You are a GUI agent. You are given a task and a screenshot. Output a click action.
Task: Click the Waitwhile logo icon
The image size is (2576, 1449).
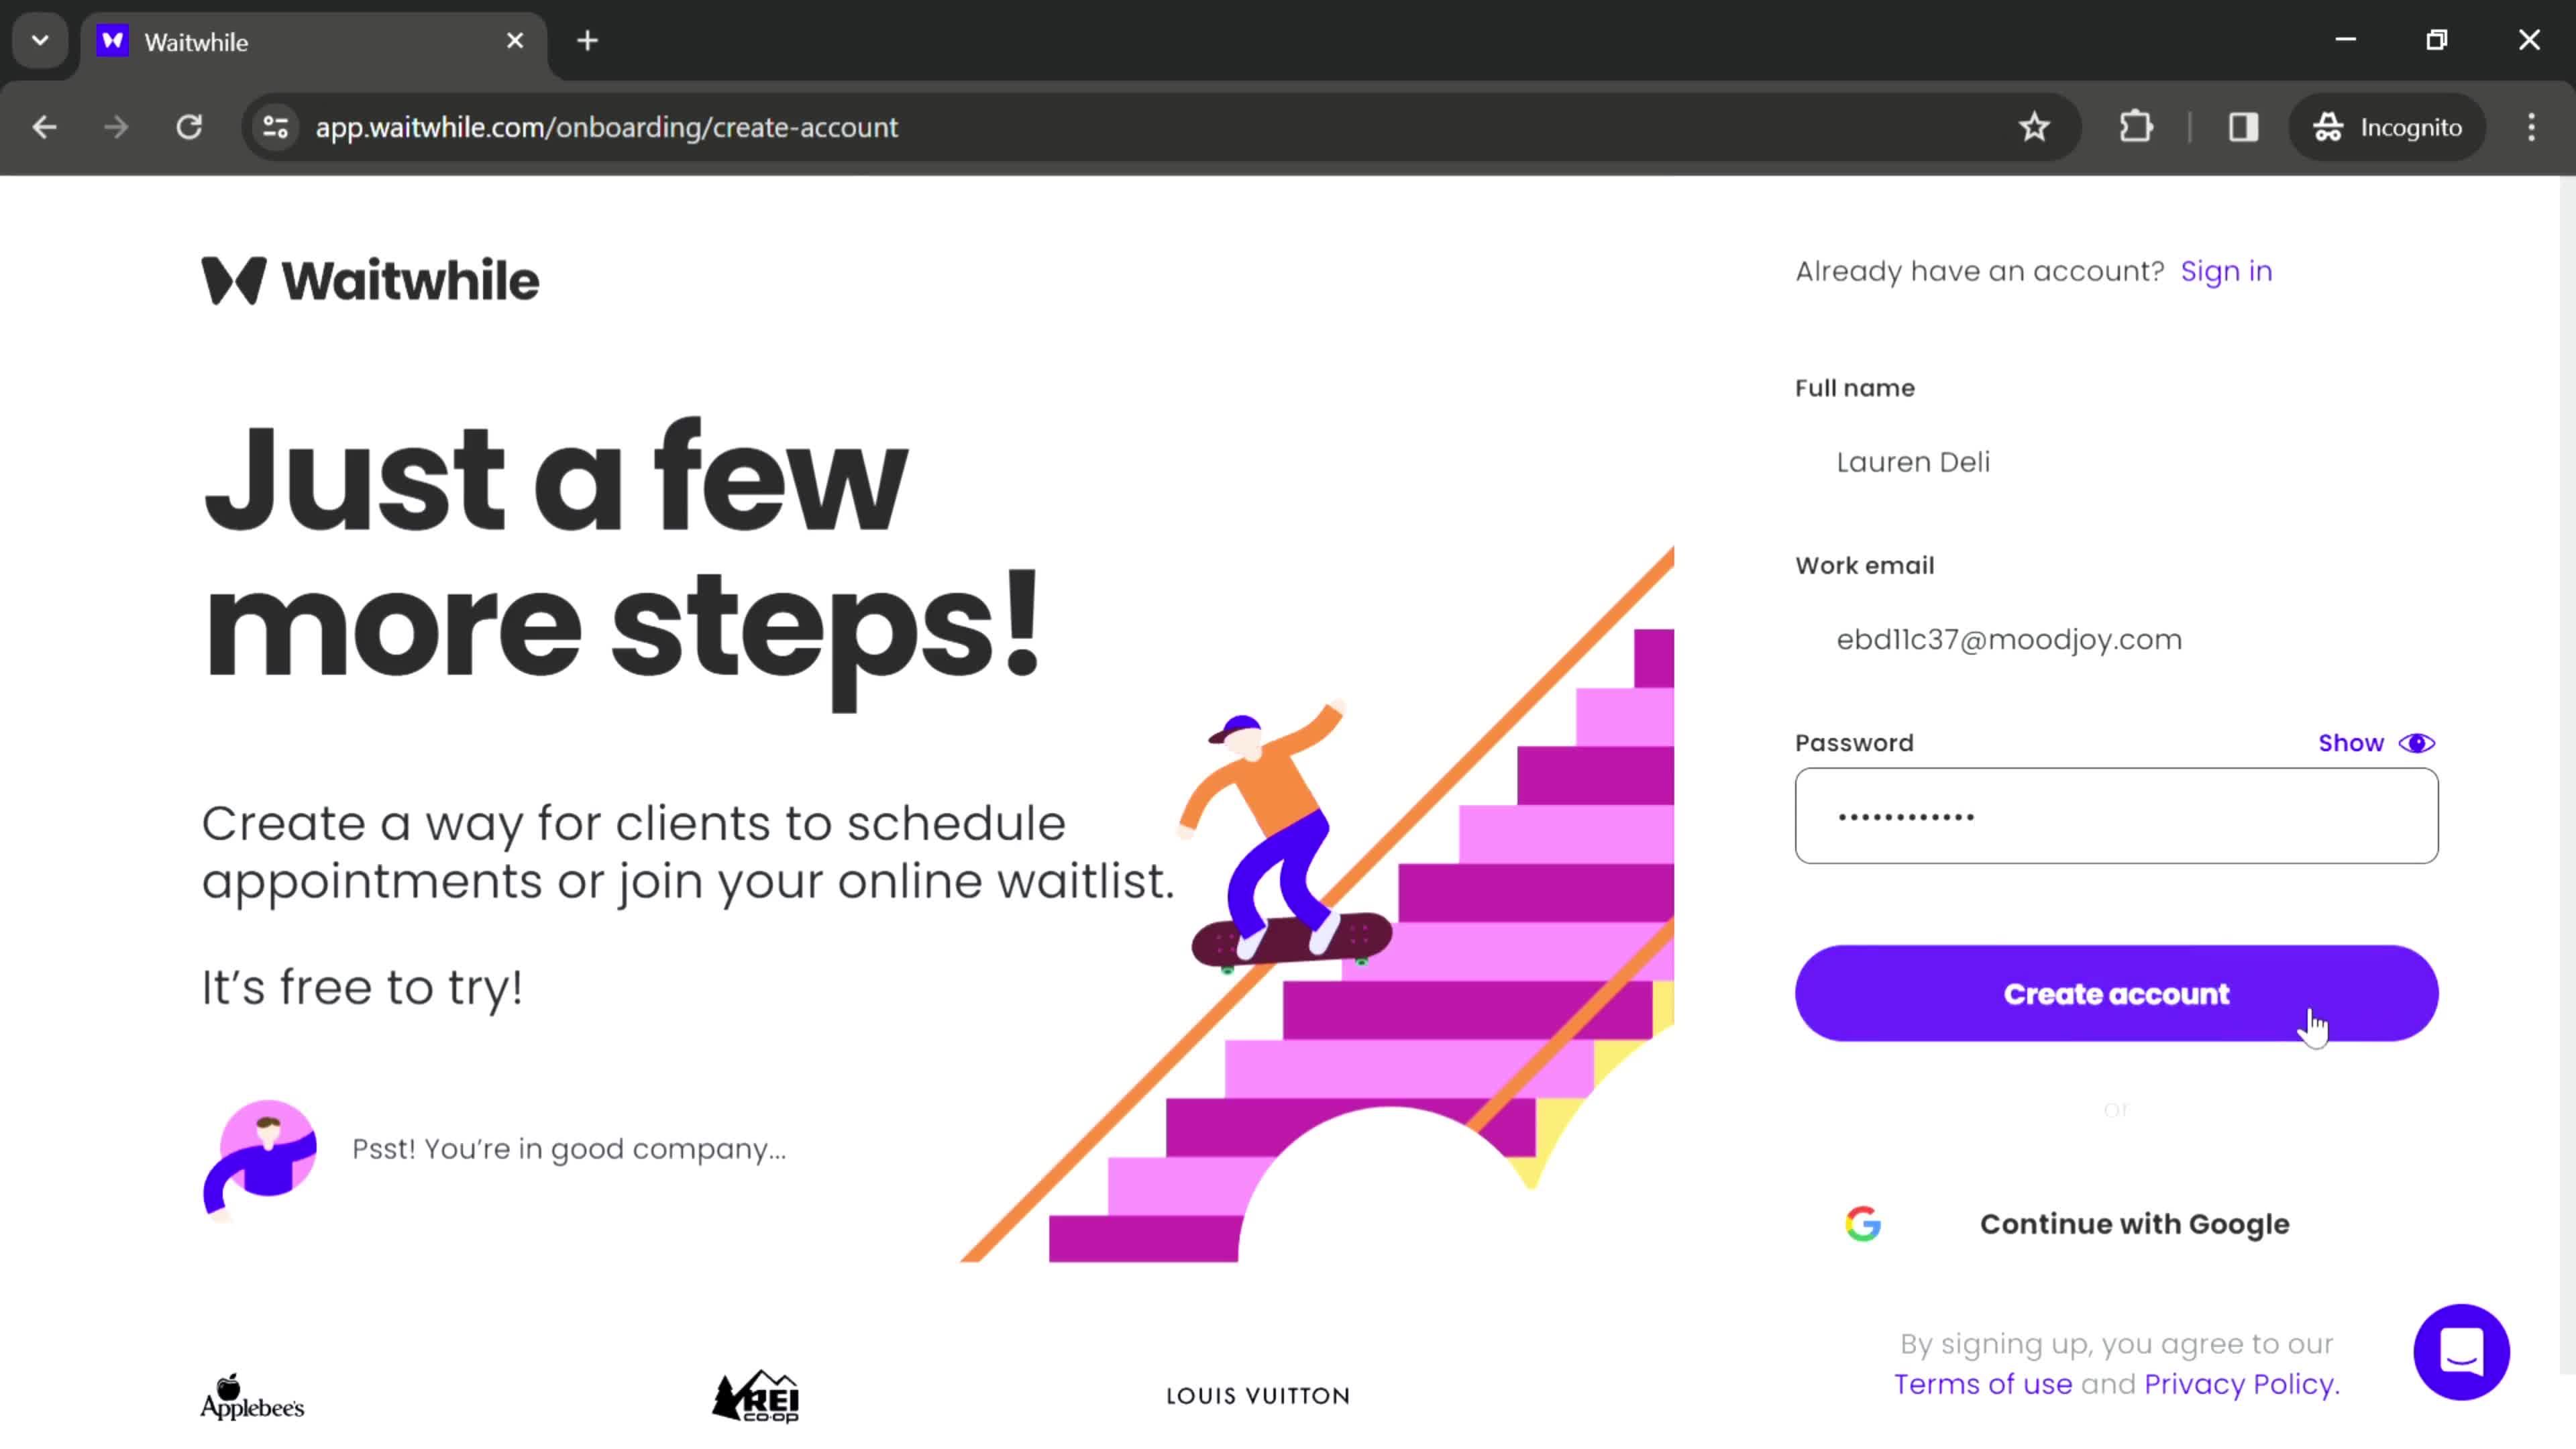click(231, 280)
